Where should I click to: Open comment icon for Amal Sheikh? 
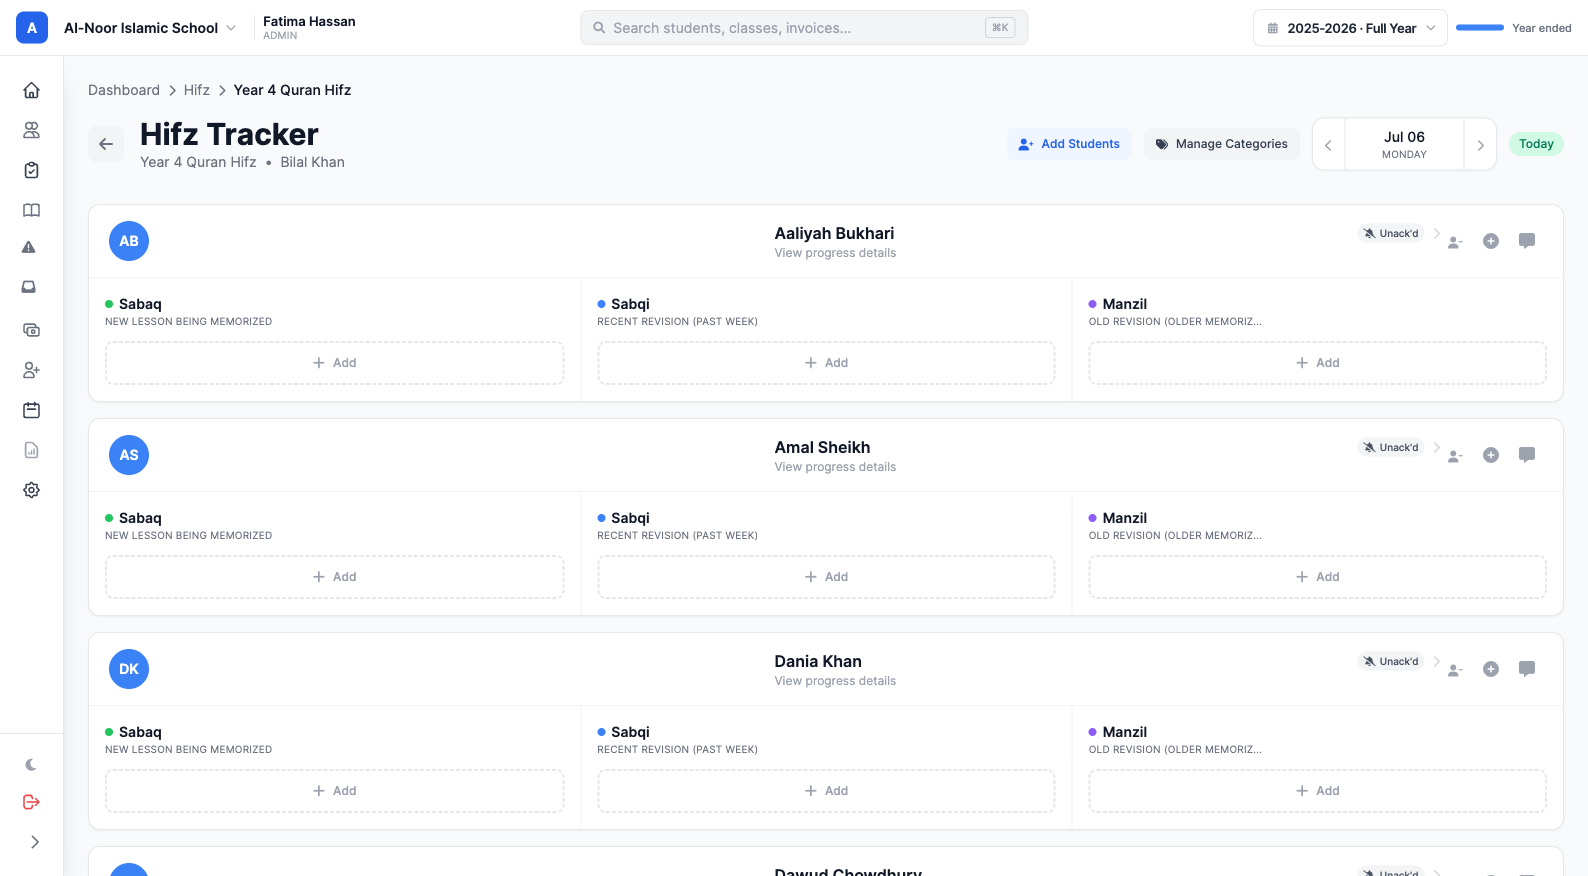[x=1527, y=455]
